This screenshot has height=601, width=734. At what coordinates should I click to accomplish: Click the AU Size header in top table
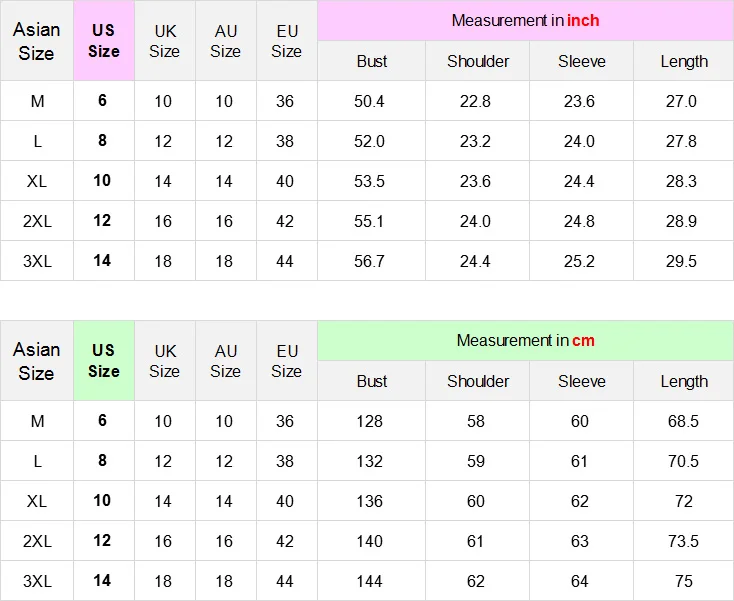pyautogui.click(x=226, y=41)
